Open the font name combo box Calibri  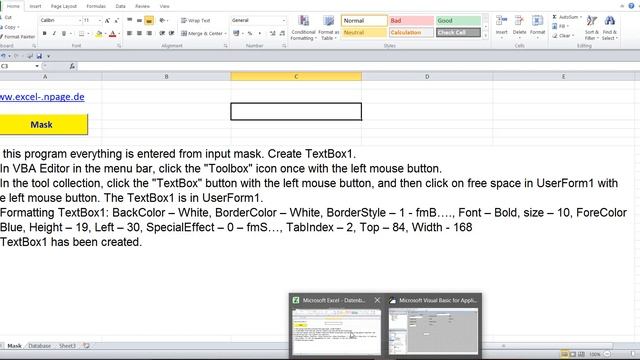click(x=60, y=20)
